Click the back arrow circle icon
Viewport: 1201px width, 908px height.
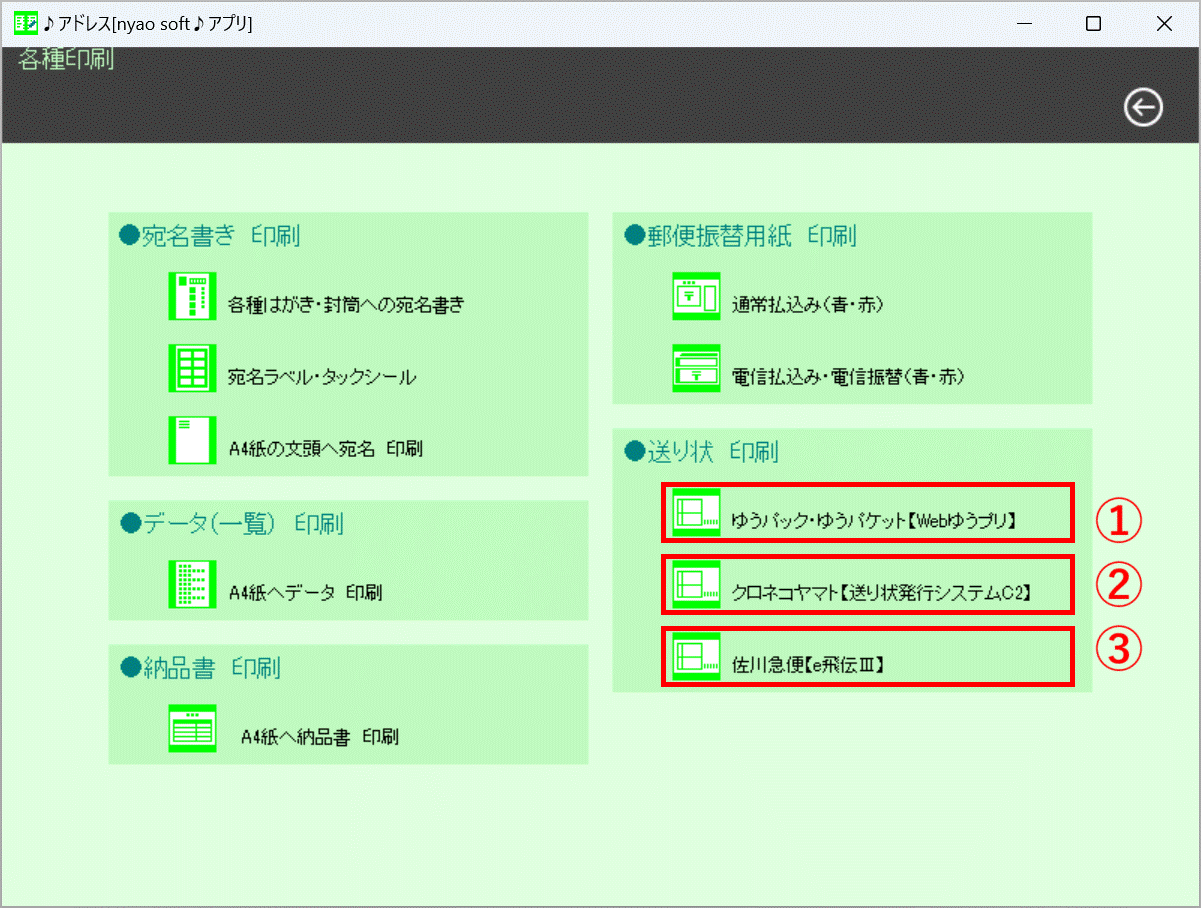1143,107
